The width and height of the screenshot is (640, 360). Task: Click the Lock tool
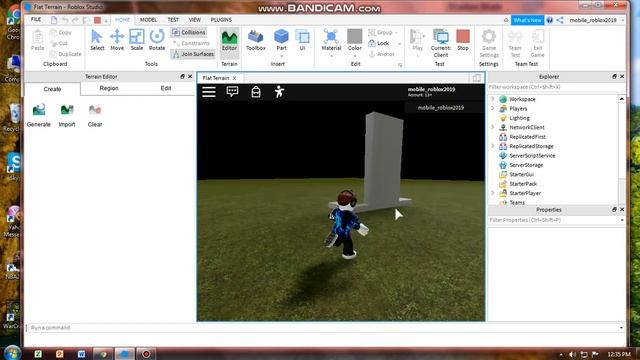tap(378, 43)
